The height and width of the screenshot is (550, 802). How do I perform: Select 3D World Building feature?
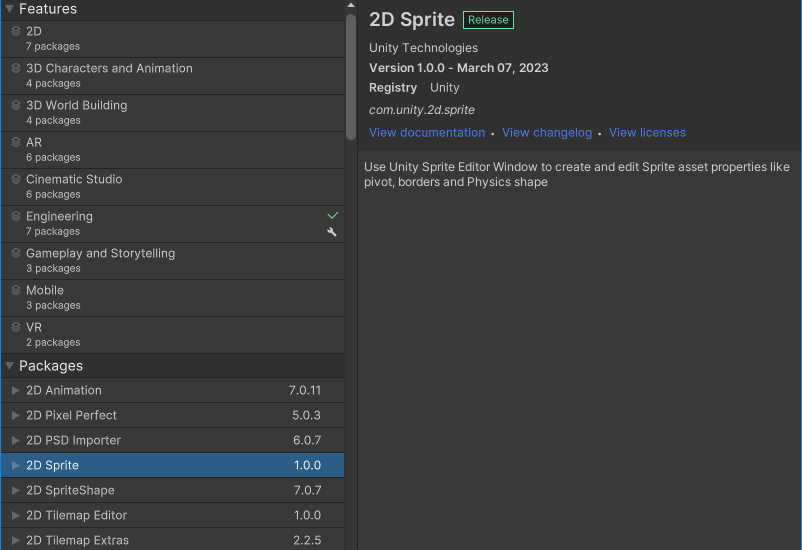click(x=173, y=113)
